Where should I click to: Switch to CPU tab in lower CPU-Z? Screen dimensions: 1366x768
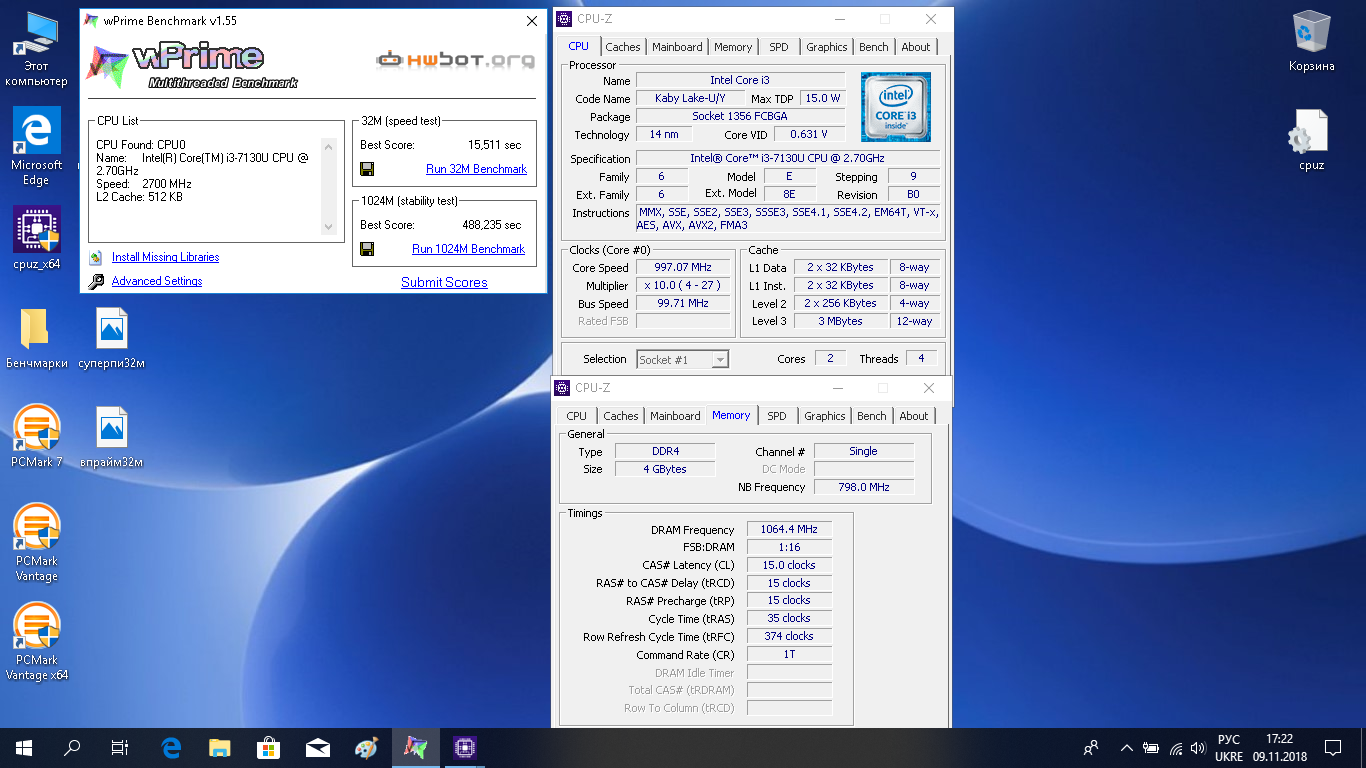click(577, 416)
